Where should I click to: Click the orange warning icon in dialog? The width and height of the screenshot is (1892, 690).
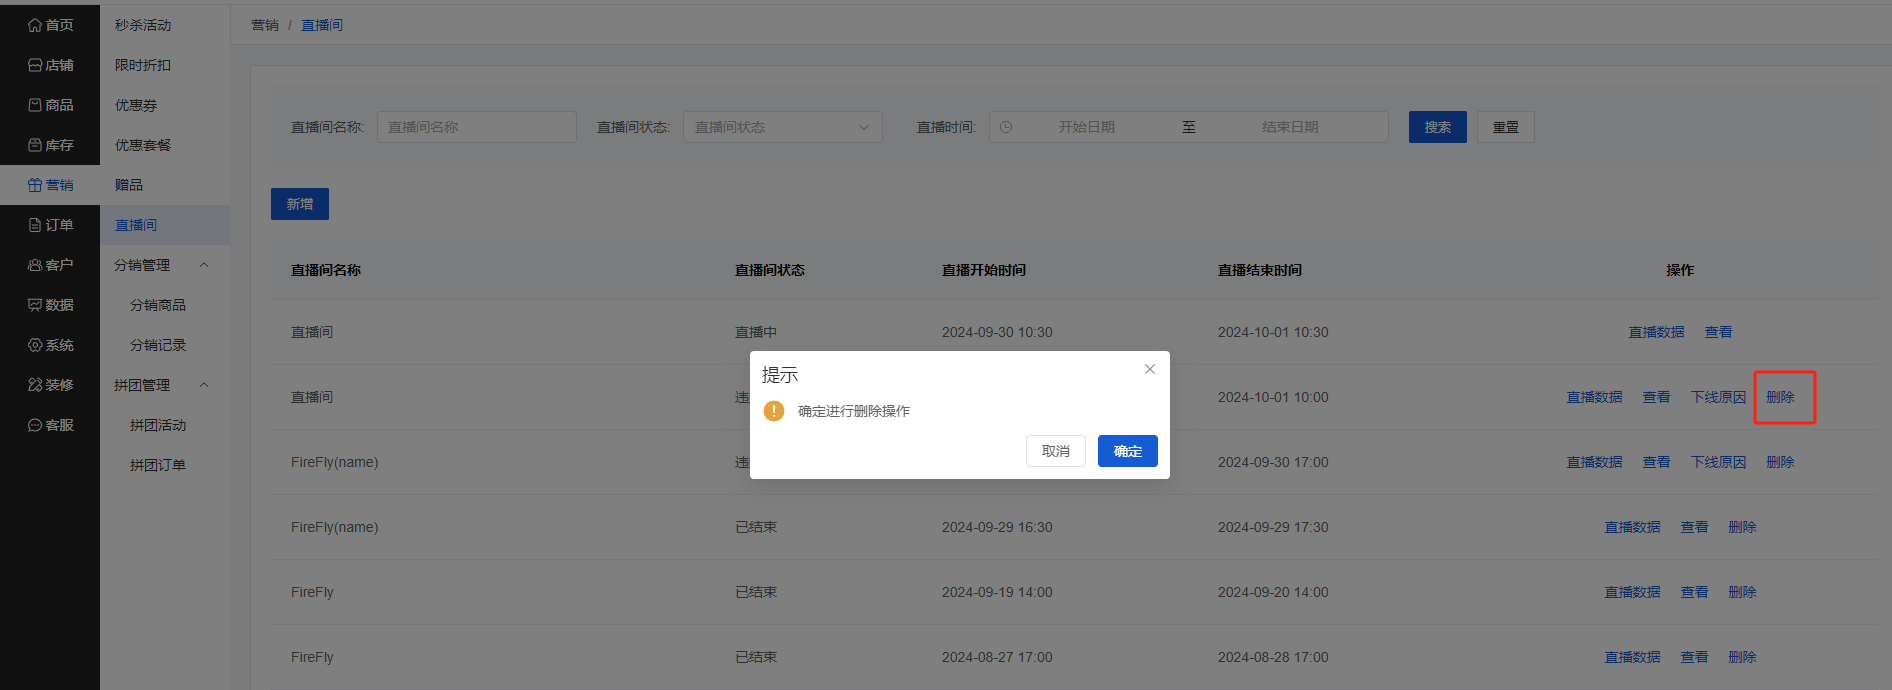[774, 411]
